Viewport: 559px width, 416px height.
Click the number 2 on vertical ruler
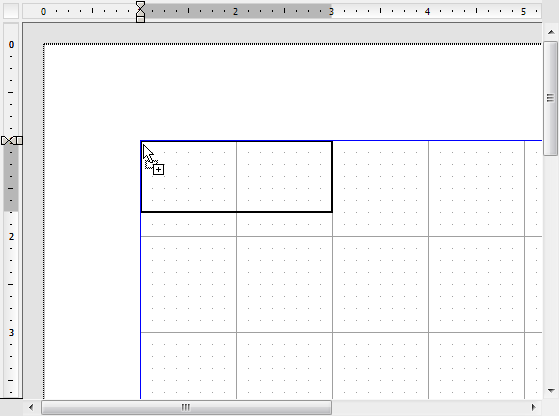pos(11,236)
